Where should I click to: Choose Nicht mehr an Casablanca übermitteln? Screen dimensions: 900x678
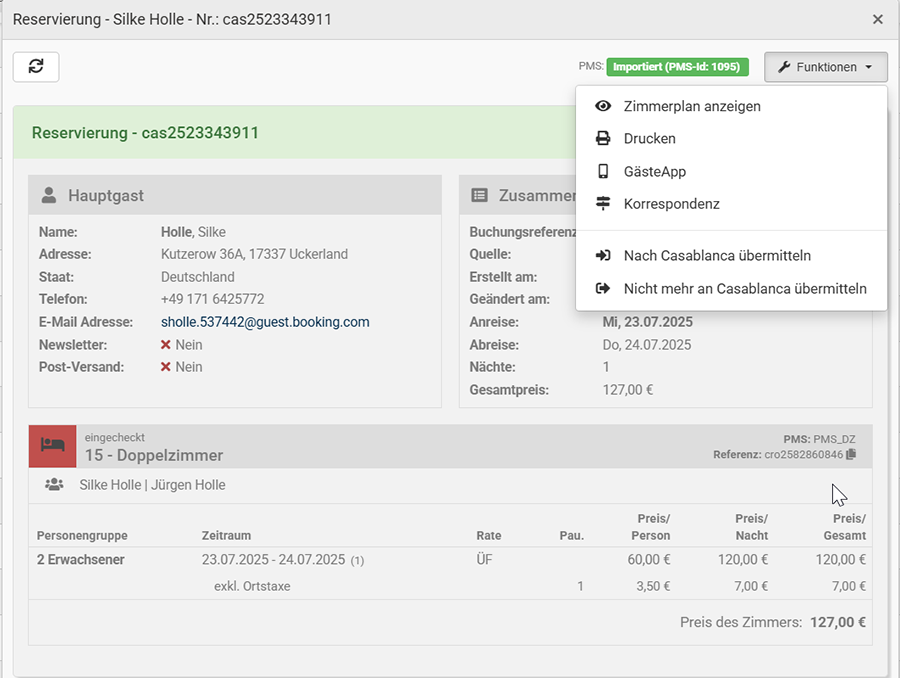[x=744, y=289]
